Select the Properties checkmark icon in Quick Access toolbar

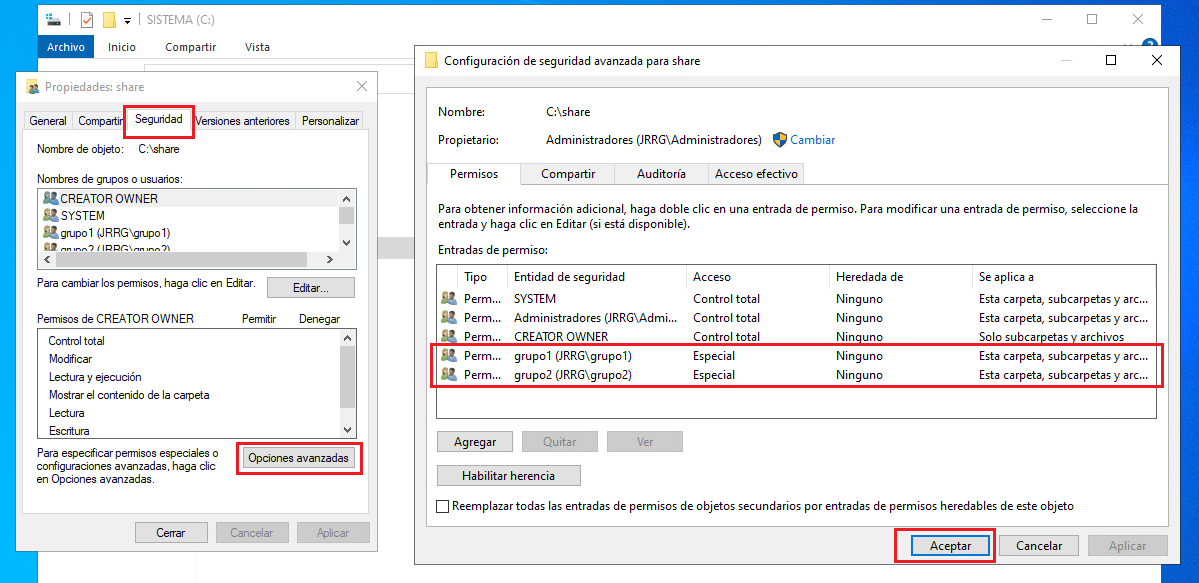[87, 18]
